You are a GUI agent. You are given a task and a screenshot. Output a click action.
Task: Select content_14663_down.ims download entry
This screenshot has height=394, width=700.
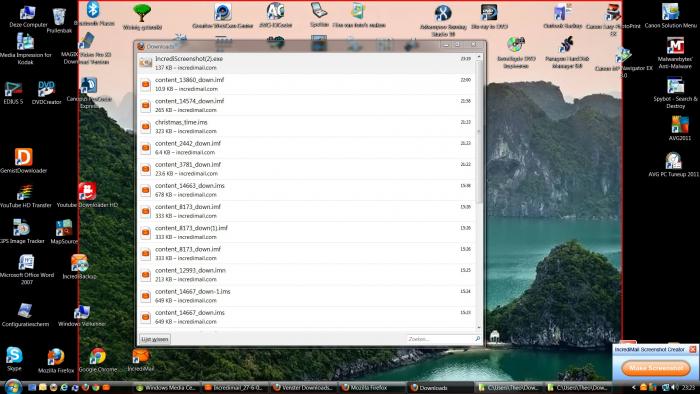coord(306,190)
